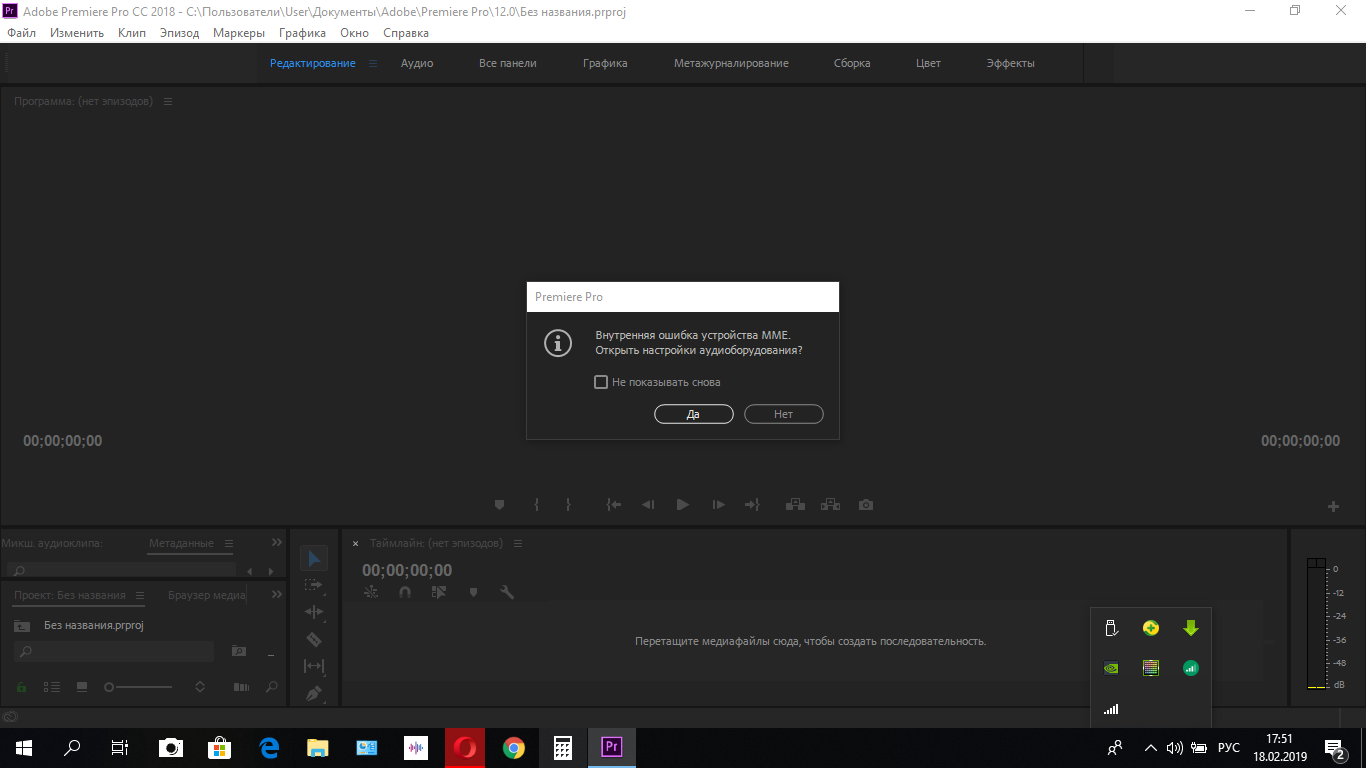Click Mark In brace in the Program monitor
This screenshot has width=1366, height=768.
pyautogui.click(x=536, y=505)
